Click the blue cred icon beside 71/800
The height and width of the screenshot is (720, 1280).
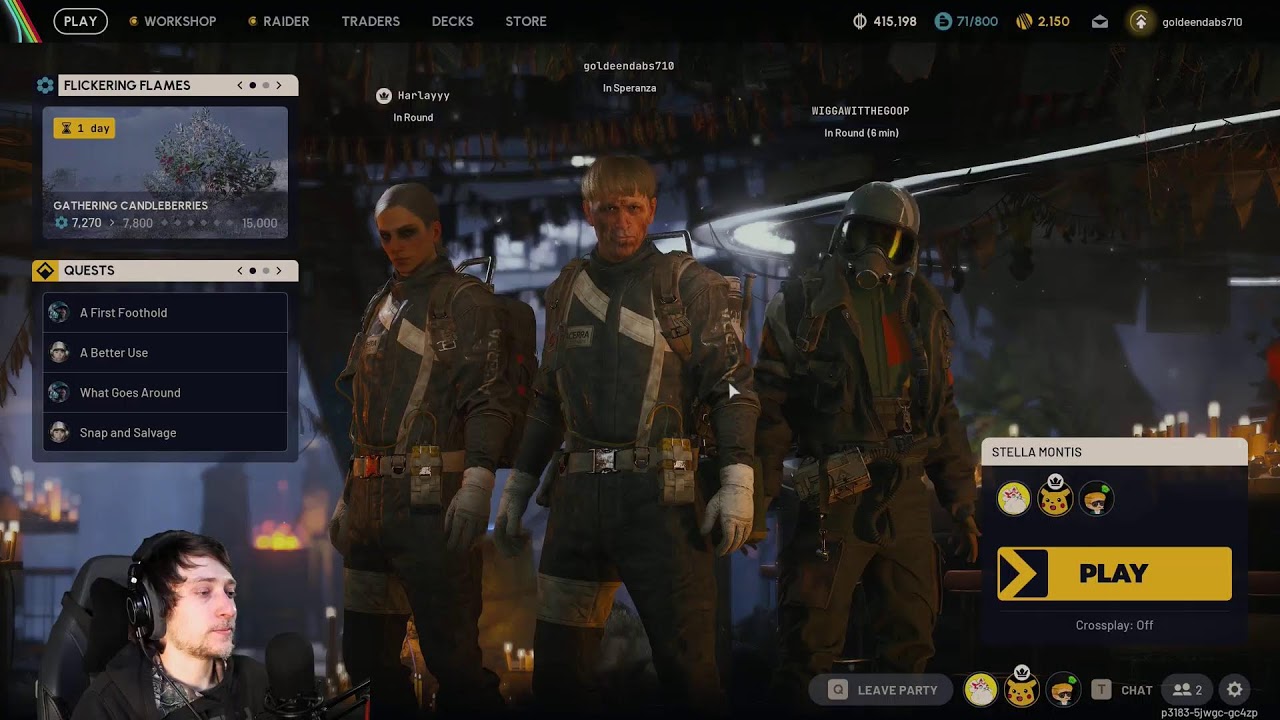pyautogui.click(x=943, y=21)
